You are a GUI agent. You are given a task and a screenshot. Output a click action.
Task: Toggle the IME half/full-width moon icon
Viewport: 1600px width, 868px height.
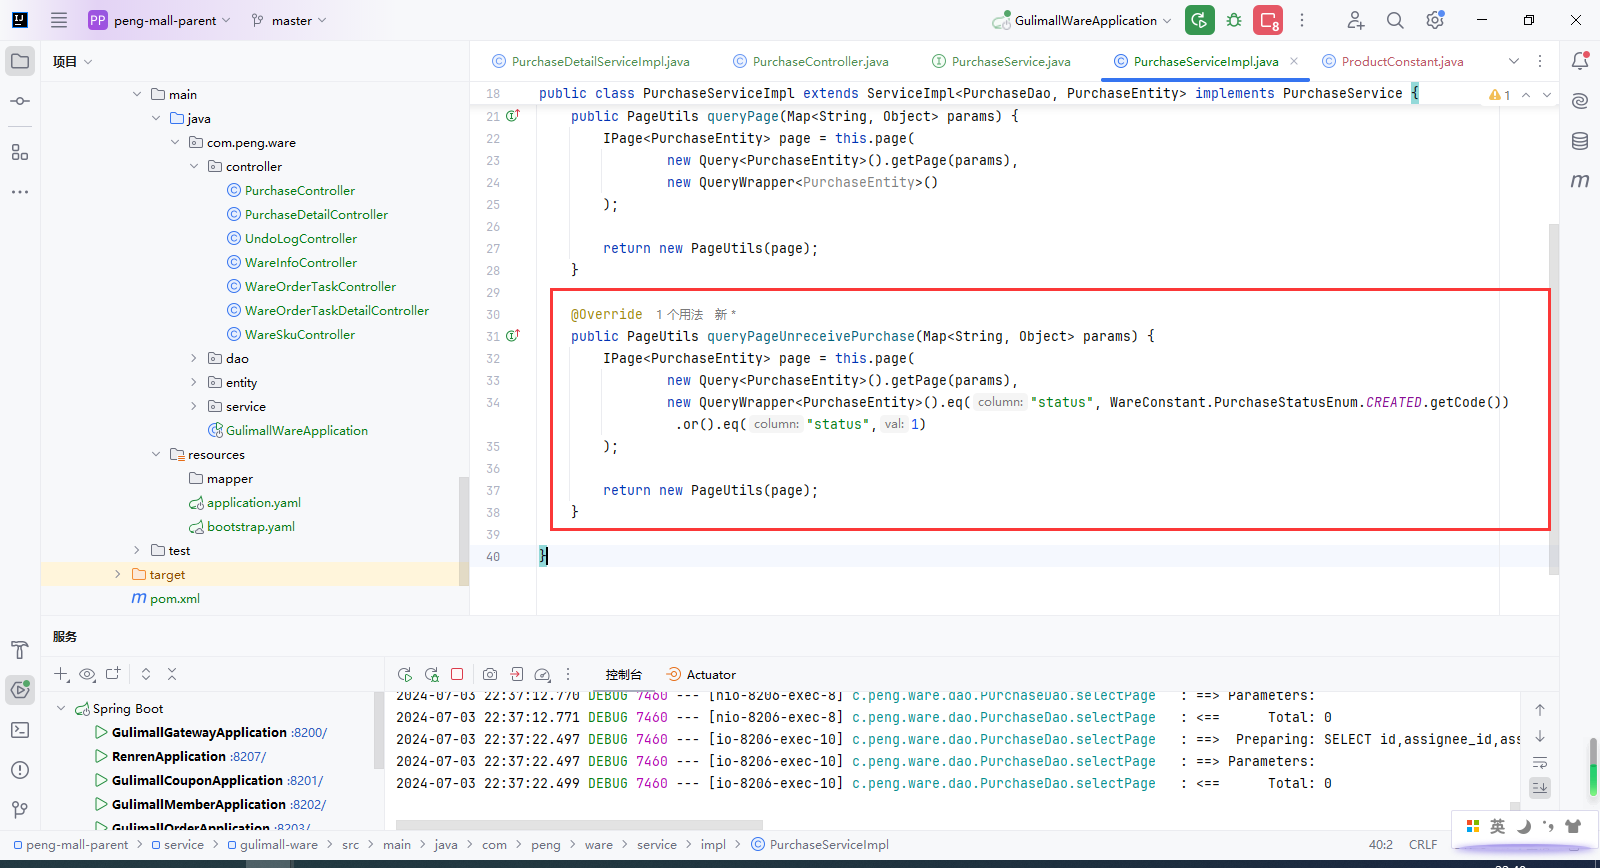tap(1523, 826)
